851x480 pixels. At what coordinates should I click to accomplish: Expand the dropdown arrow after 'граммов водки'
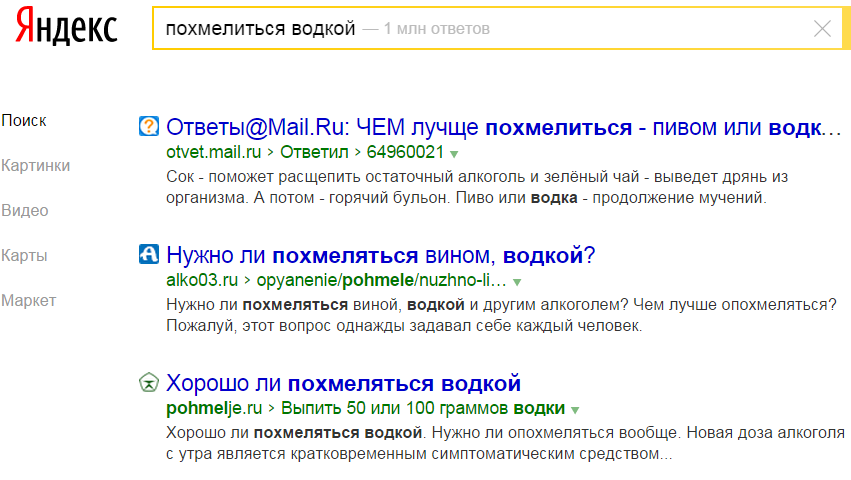tap(575, 410)
